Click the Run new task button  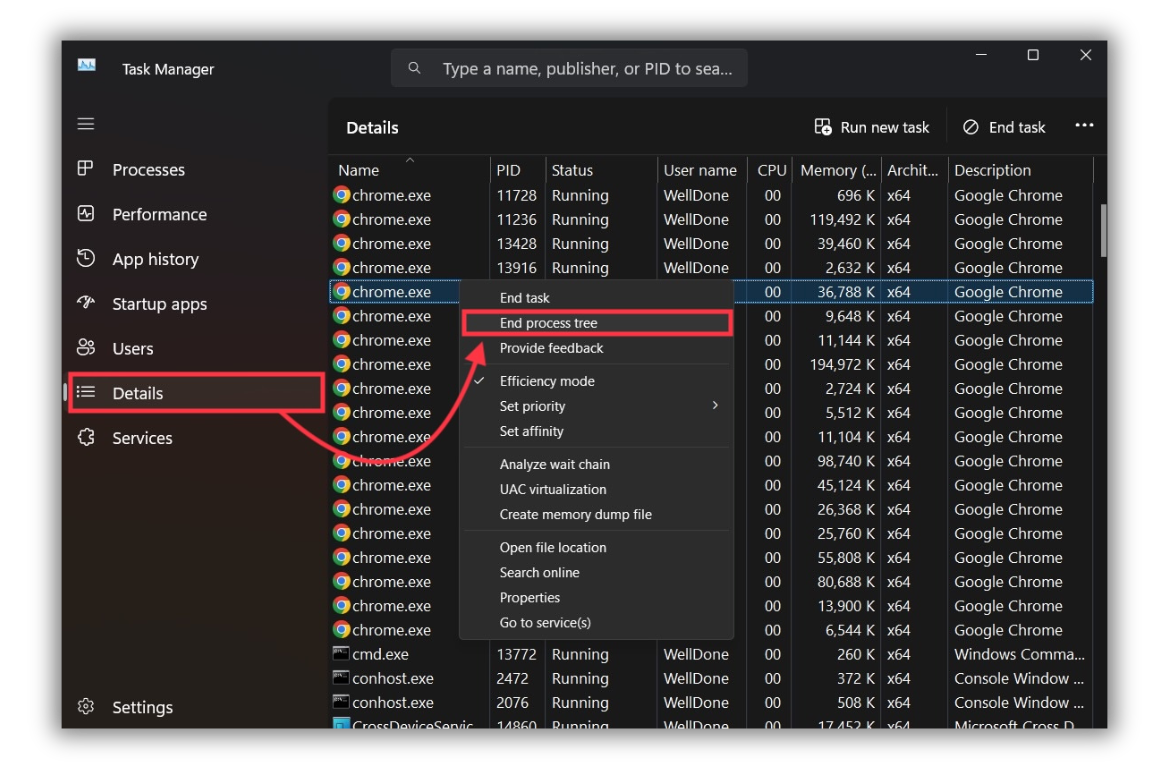coord(872,127)
